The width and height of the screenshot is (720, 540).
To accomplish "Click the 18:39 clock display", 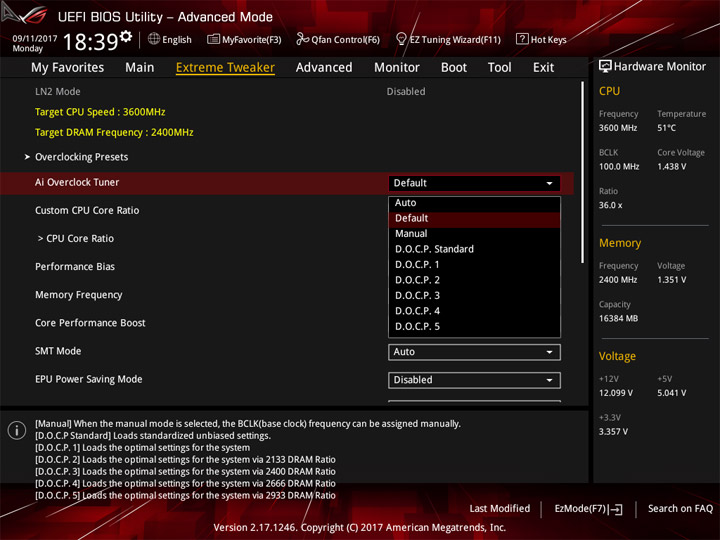I will pos(90,42).
